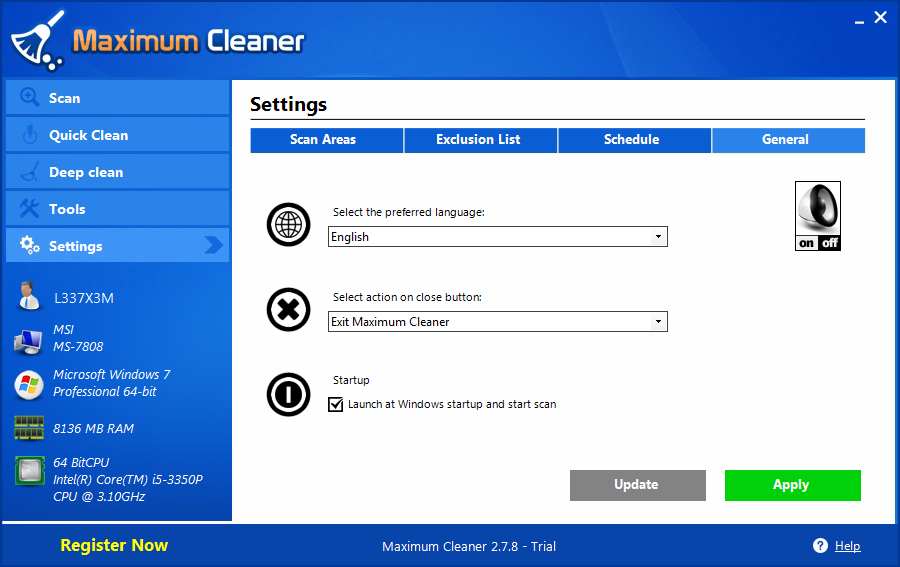900x567 pixels.
Task: Turn sound off with the 'off' toggle
Action: (829, 243)
